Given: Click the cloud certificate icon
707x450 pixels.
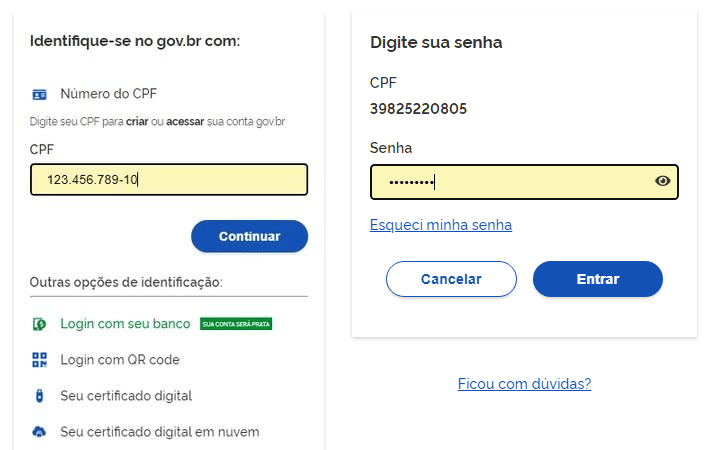Looking at the screenshot, I should click(39, 432).
